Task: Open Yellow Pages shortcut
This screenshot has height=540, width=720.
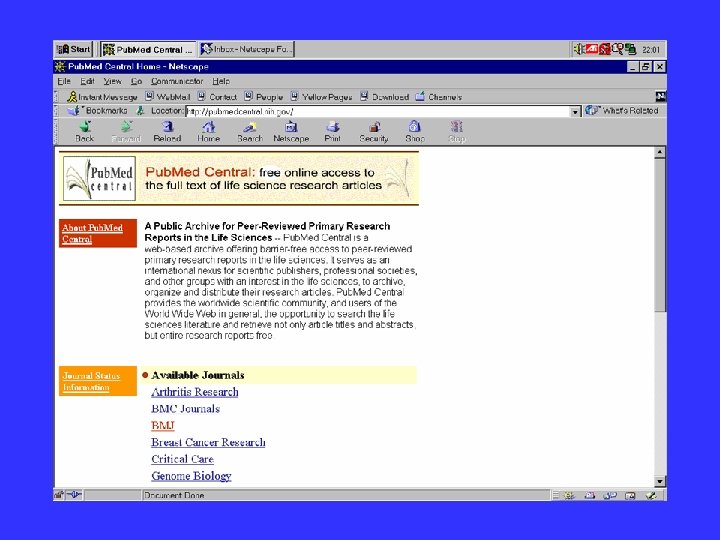Action: pyautogui.click(x=321, y=97)
